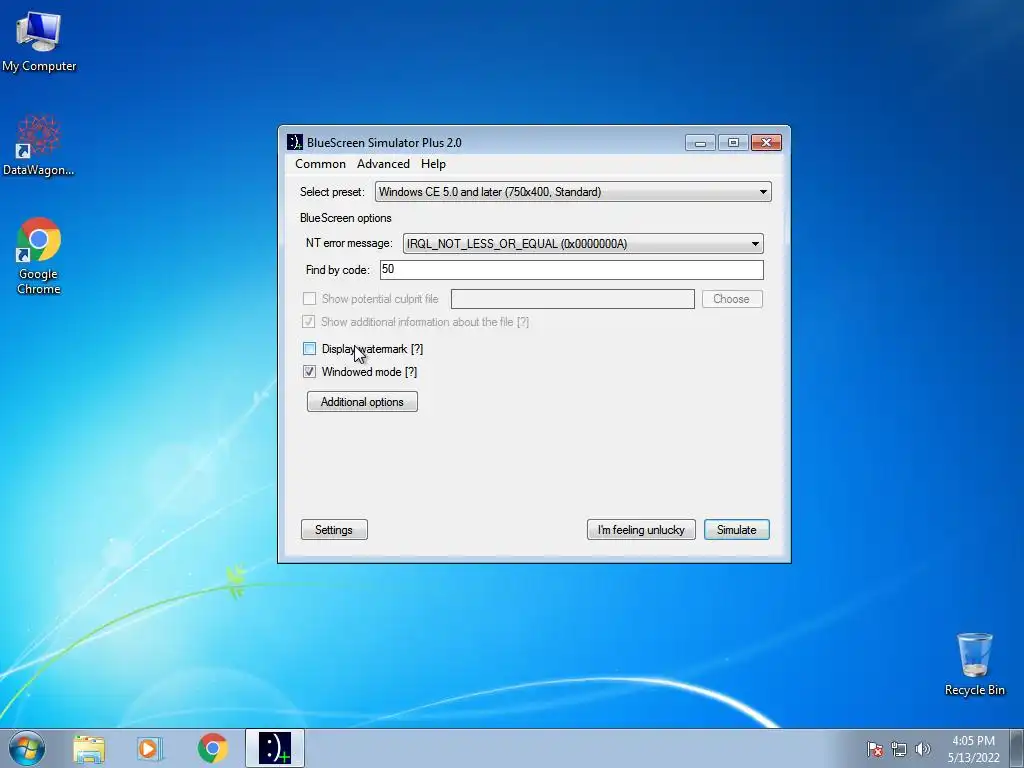Focus the Find by code field
1024x768 pixels.
571,270
